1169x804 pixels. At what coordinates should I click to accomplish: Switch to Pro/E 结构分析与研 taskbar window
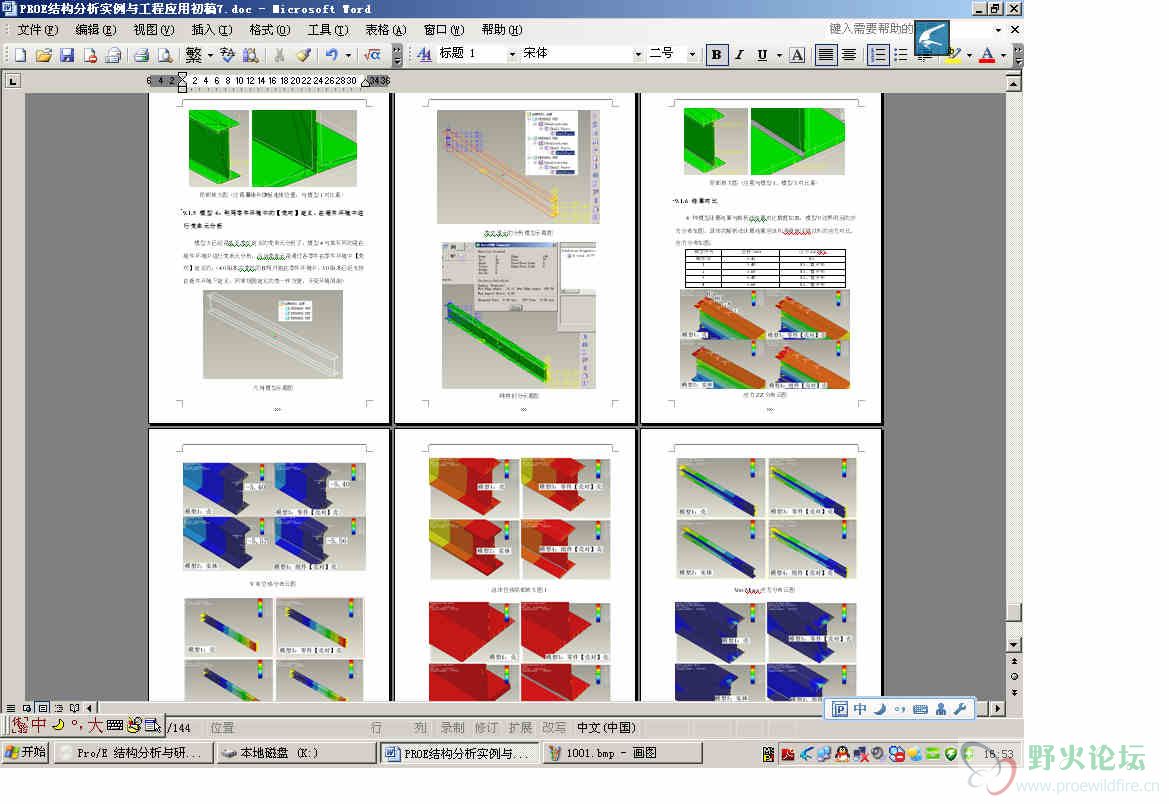(133, 753)
